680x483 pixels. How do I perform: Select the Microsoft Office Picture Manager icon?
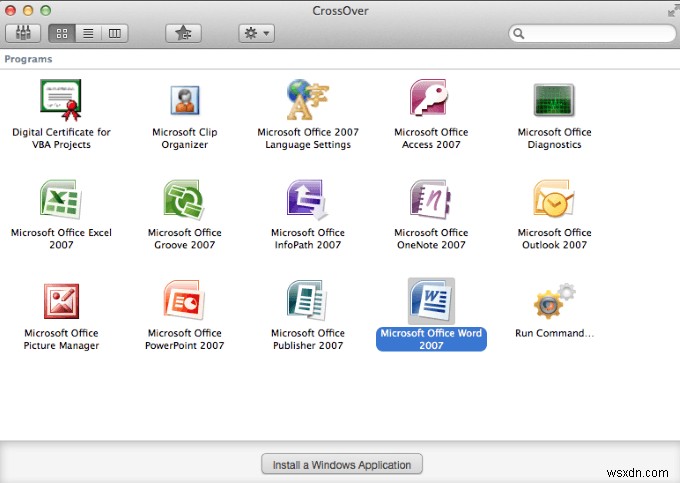[61, 301]
